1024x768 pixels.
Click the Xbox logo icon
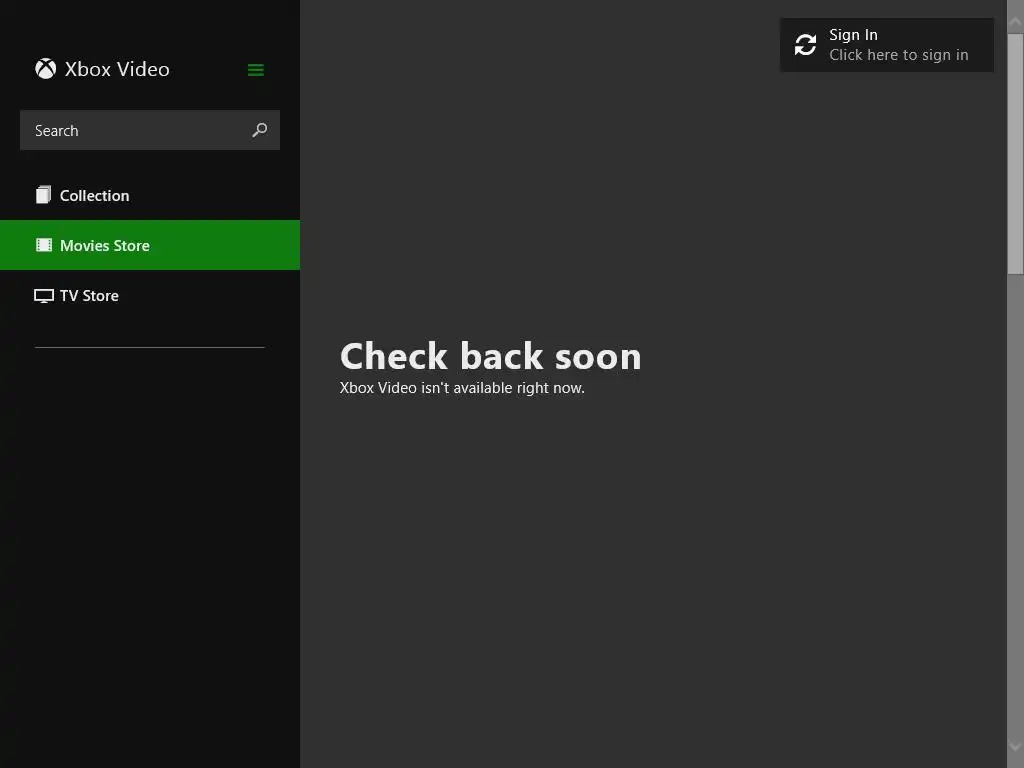click(x=46, y=69)
